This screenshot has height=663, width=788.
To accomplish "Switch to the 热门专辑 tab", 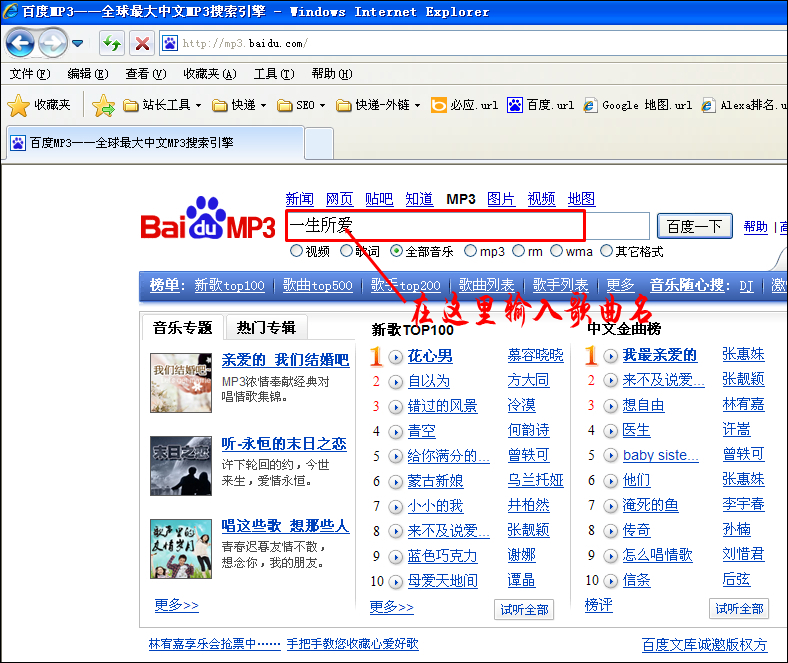I will pyautogui.click(x=266, y=328).
